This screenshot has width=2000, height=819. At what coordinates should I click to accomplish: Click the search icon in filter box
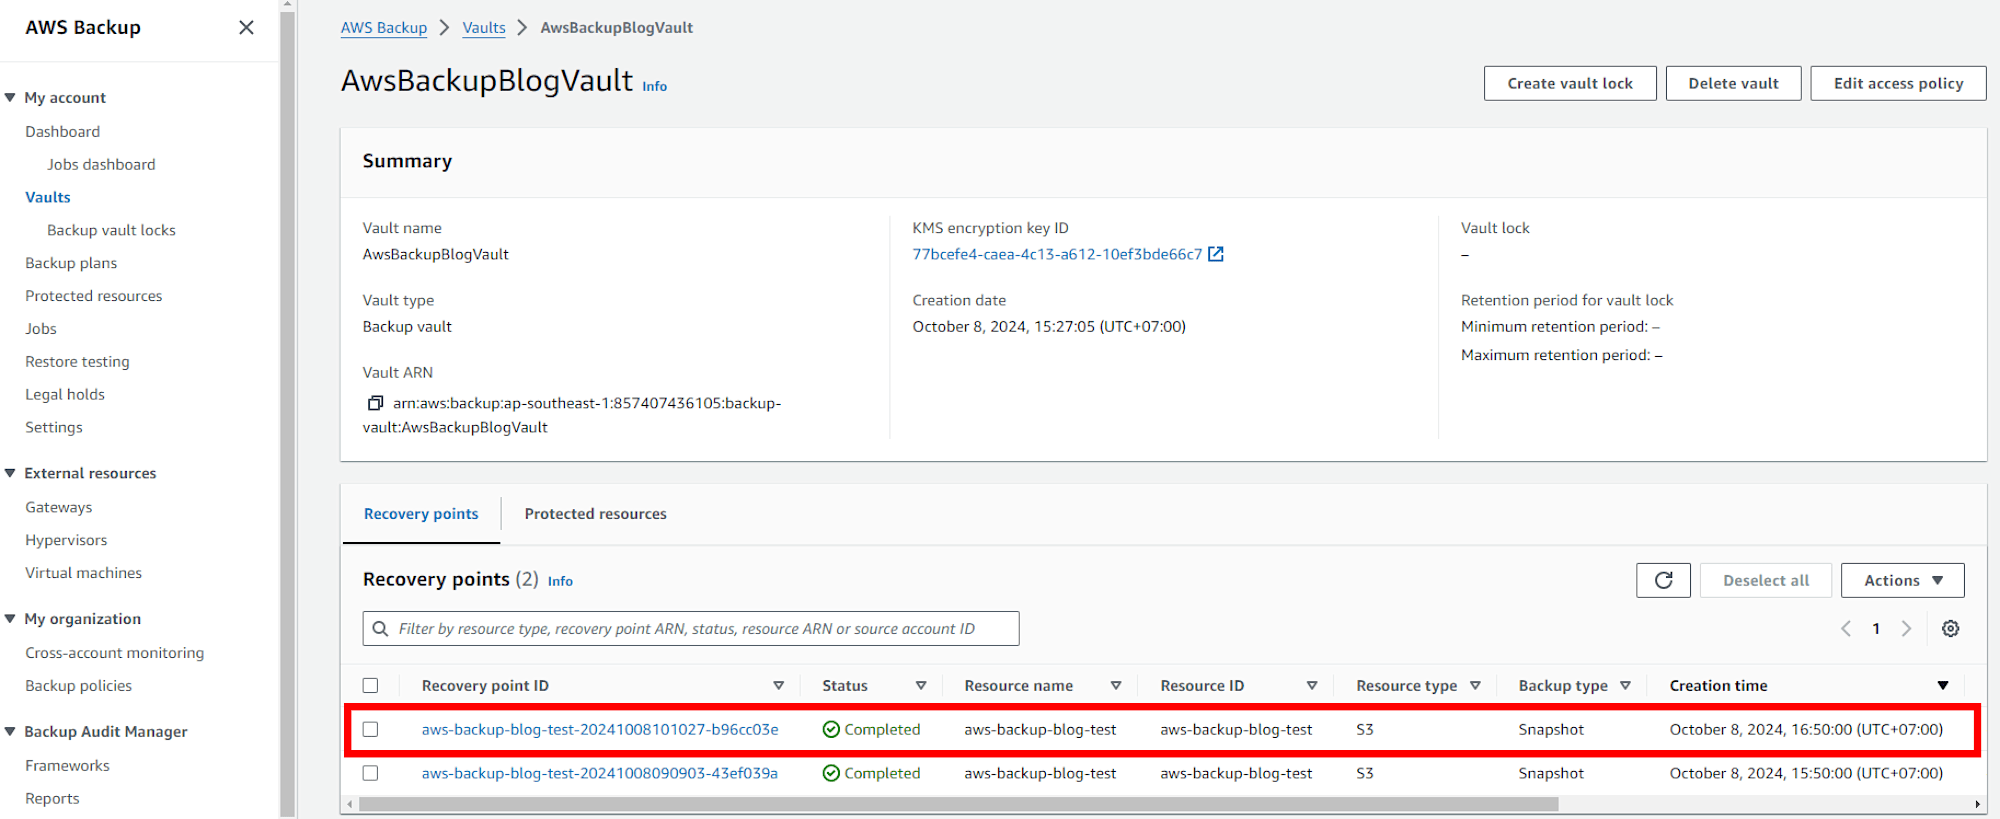tap(380, 629)
